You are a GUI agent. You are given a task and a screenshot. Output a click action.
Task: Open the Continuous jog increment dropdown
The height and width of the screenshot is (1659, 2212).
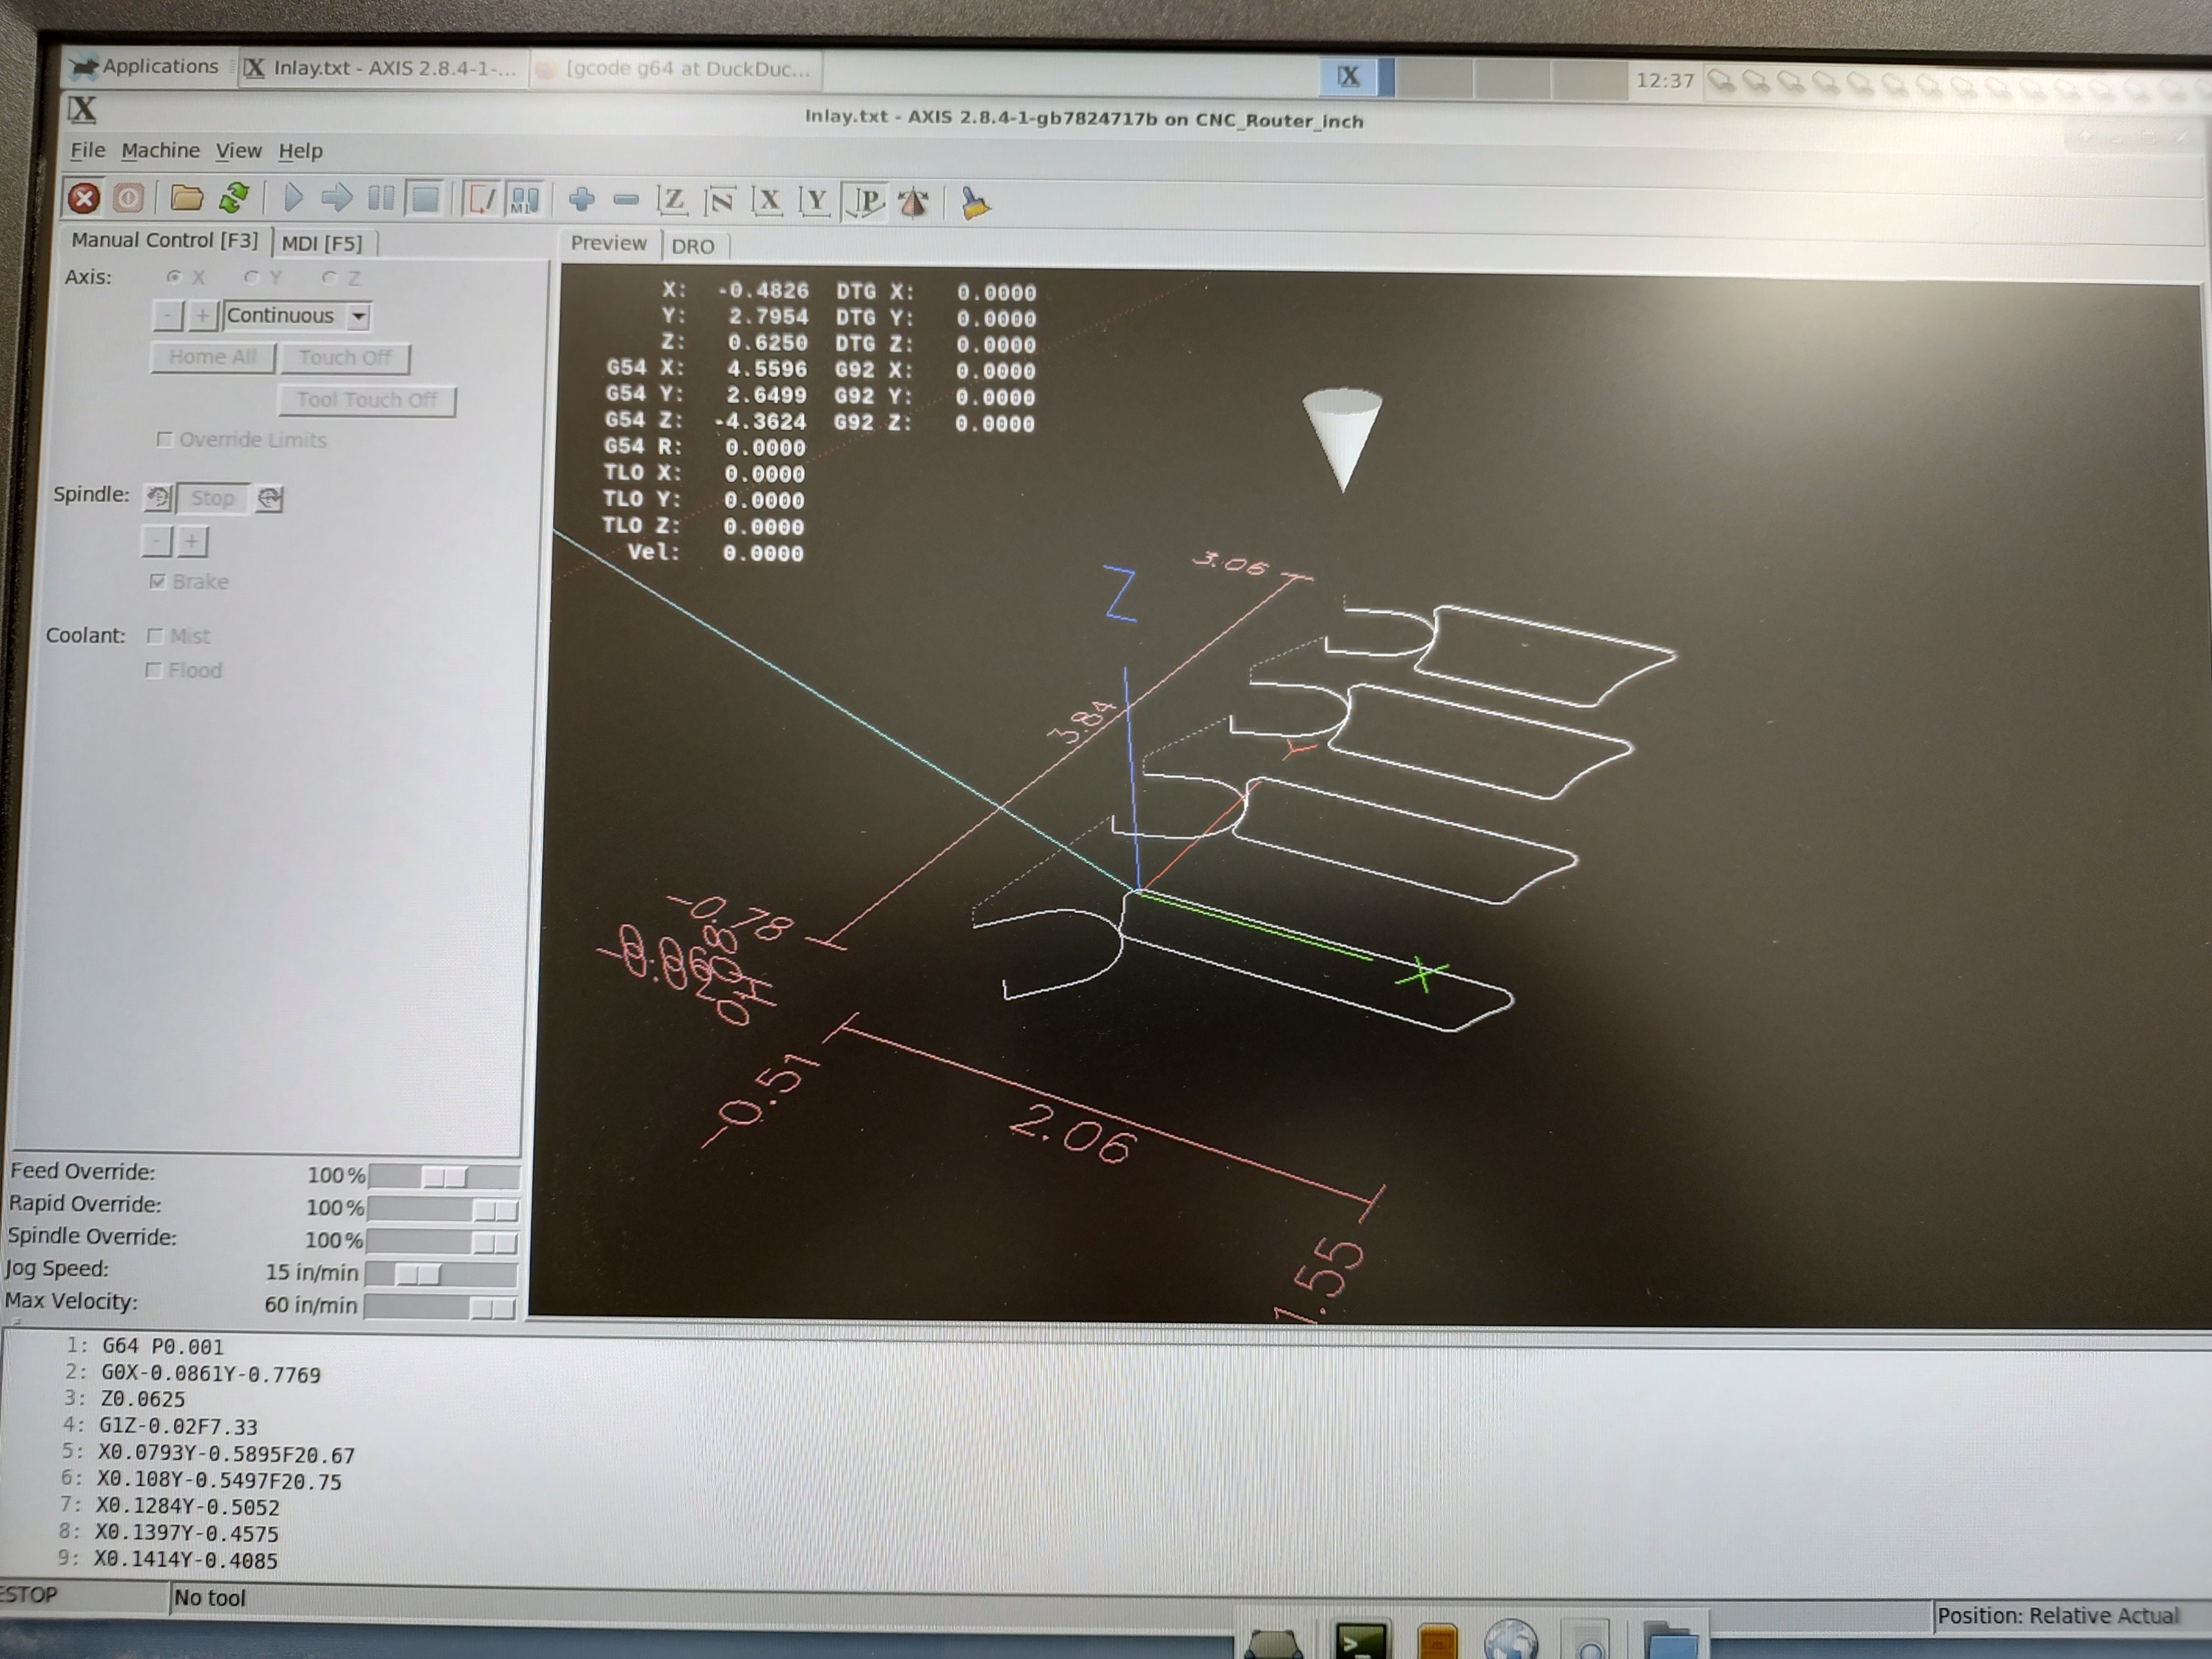pos(358,317)
